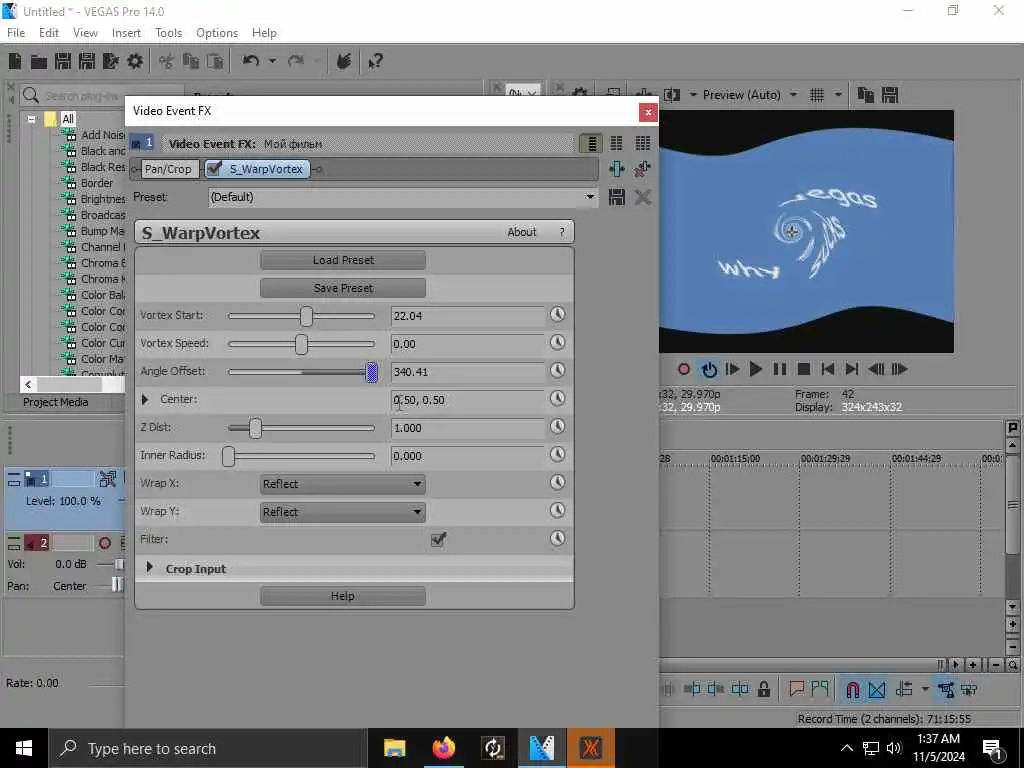Screen dimensions: 1024x768
Task: Animate Center keyframe clock icon
Action: pyautogui.click(x=557, y=399)
